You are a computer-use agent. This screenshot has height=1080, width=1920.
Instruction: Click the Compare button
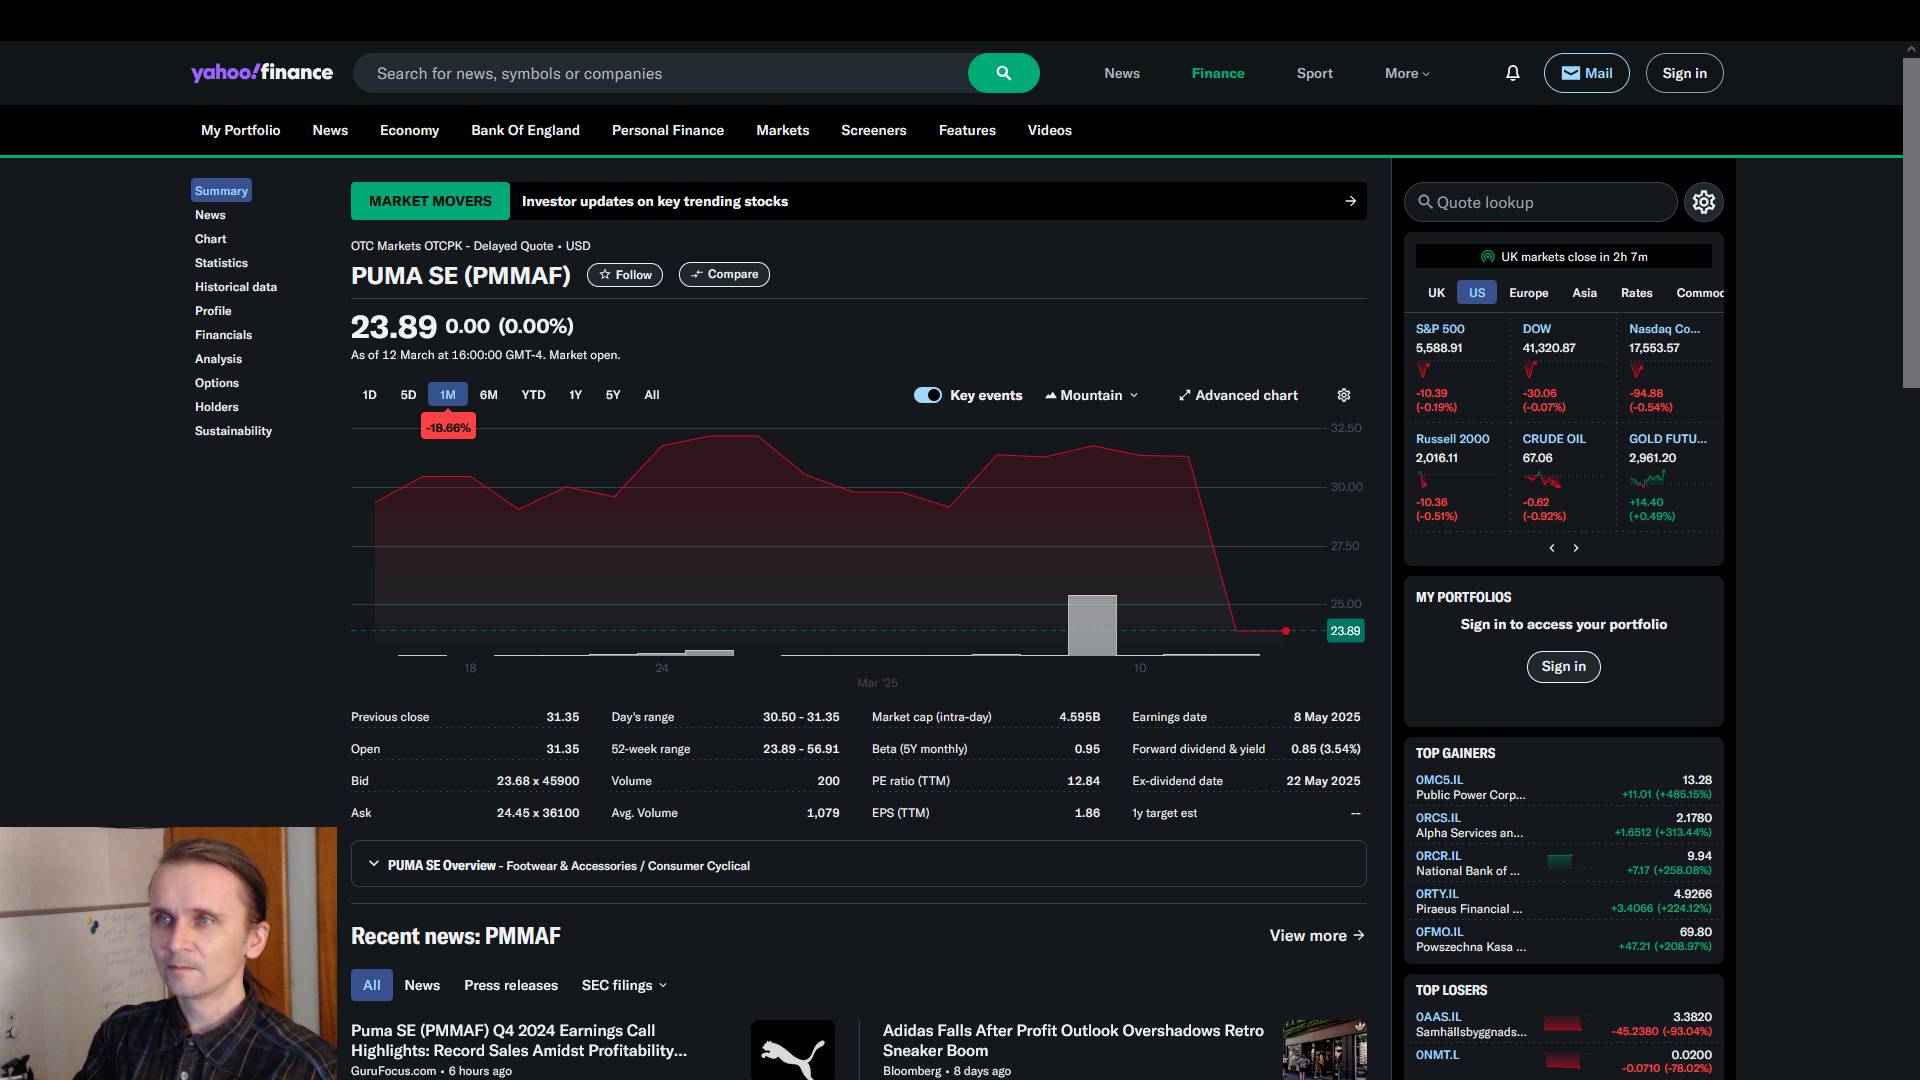(x=724, y=275)
